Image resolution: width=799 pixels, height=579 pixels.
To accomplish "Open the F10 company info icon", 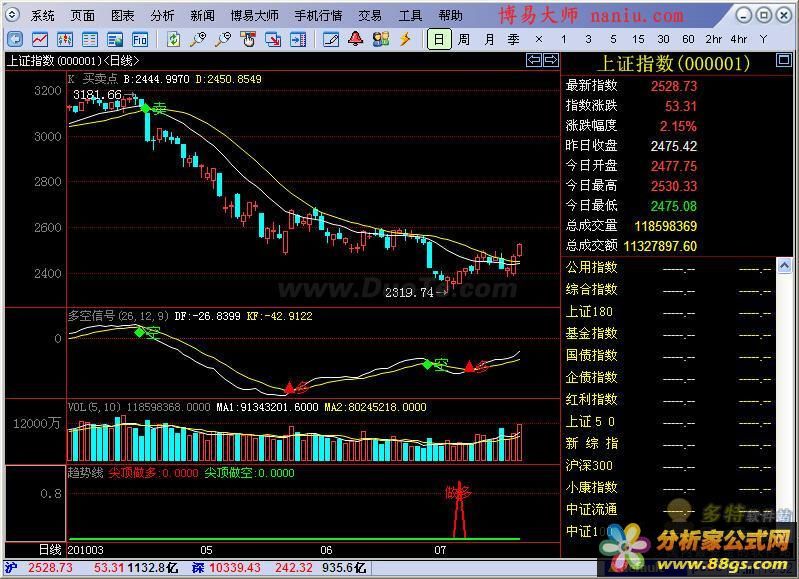I will (140, 39).
